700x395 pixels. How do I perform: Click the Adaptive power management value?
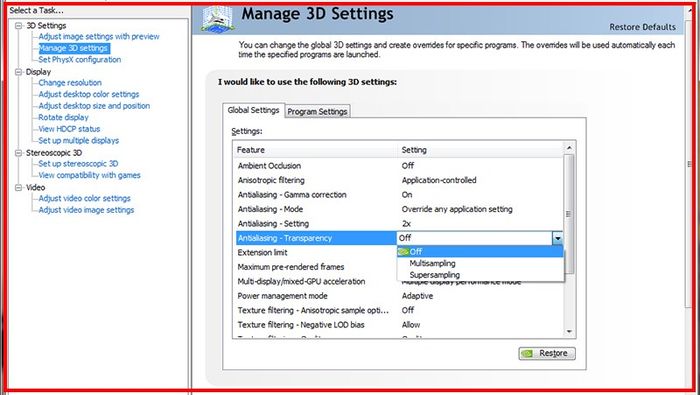[417, 296]
